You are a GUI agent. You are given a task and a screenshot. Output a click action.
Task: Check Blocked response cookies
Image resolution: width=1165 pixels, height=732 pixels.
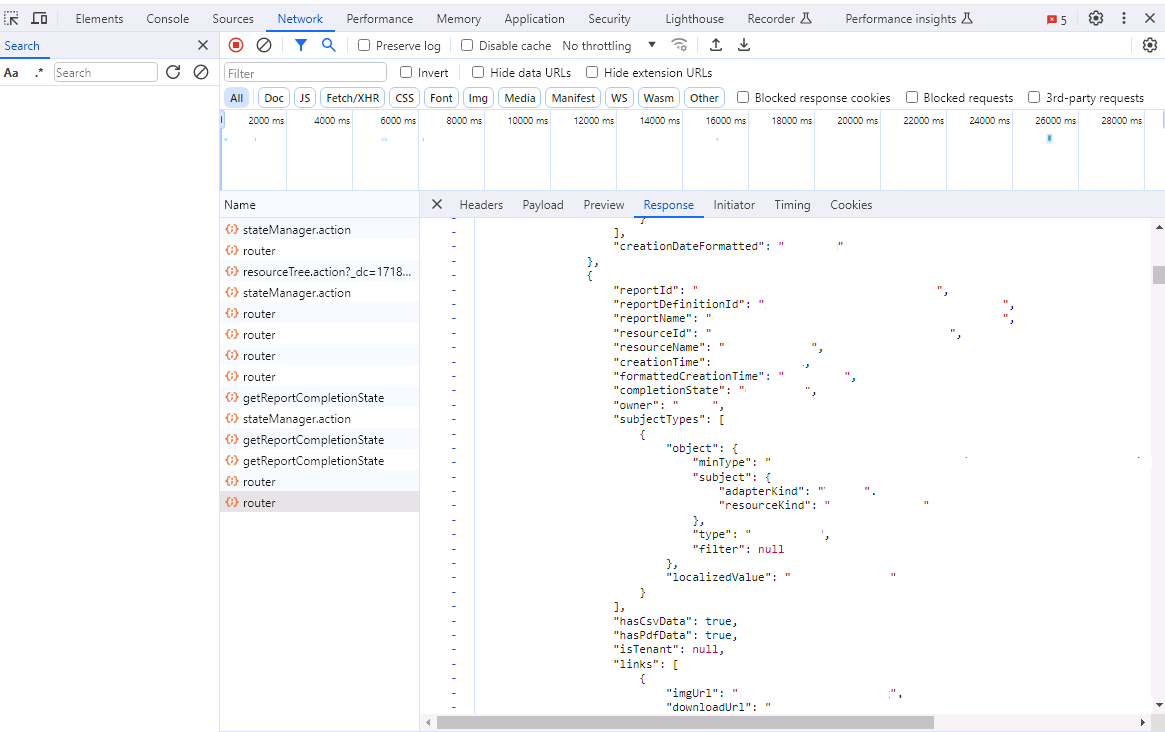tap(742, 97)
